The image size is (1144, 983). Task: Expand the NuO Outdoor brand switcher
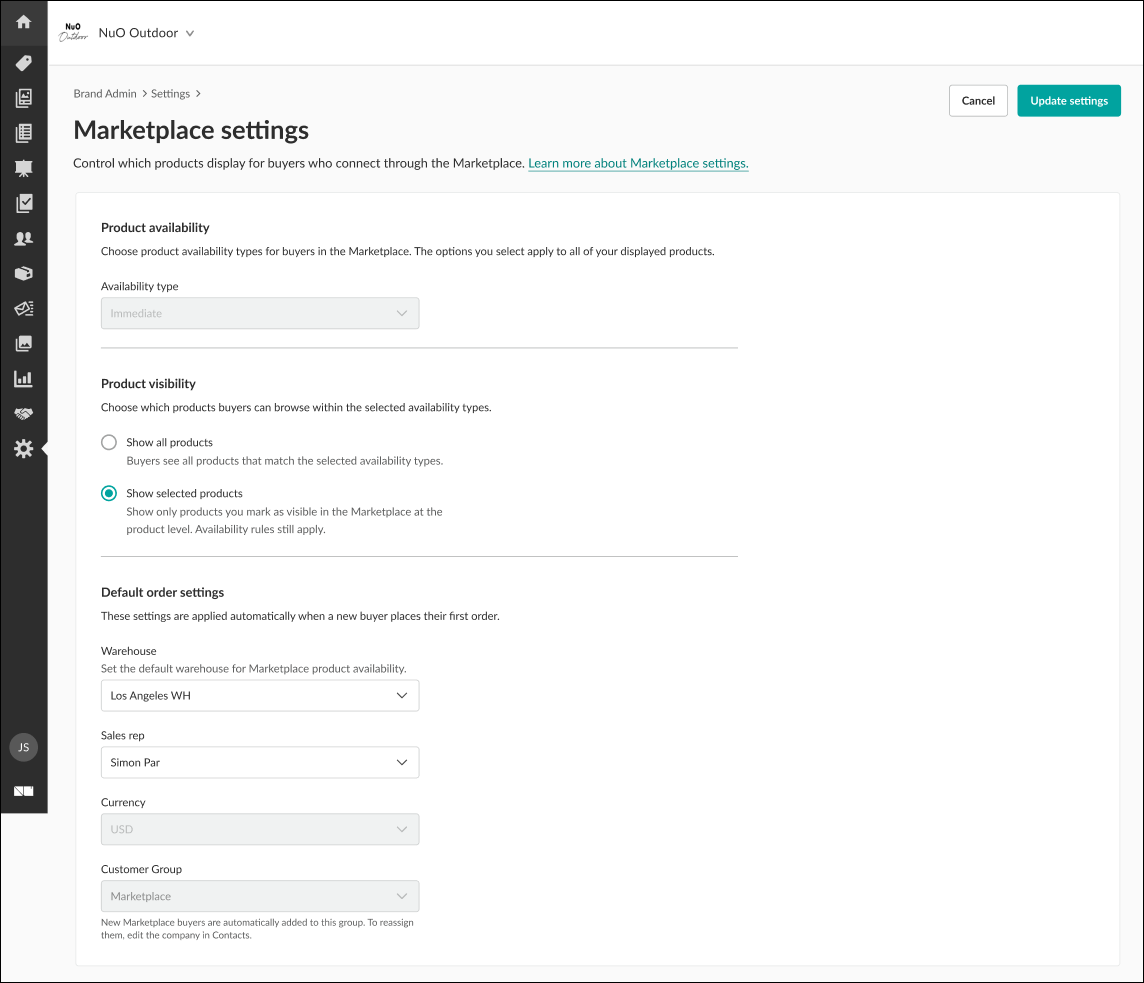[x=145, y=33]
